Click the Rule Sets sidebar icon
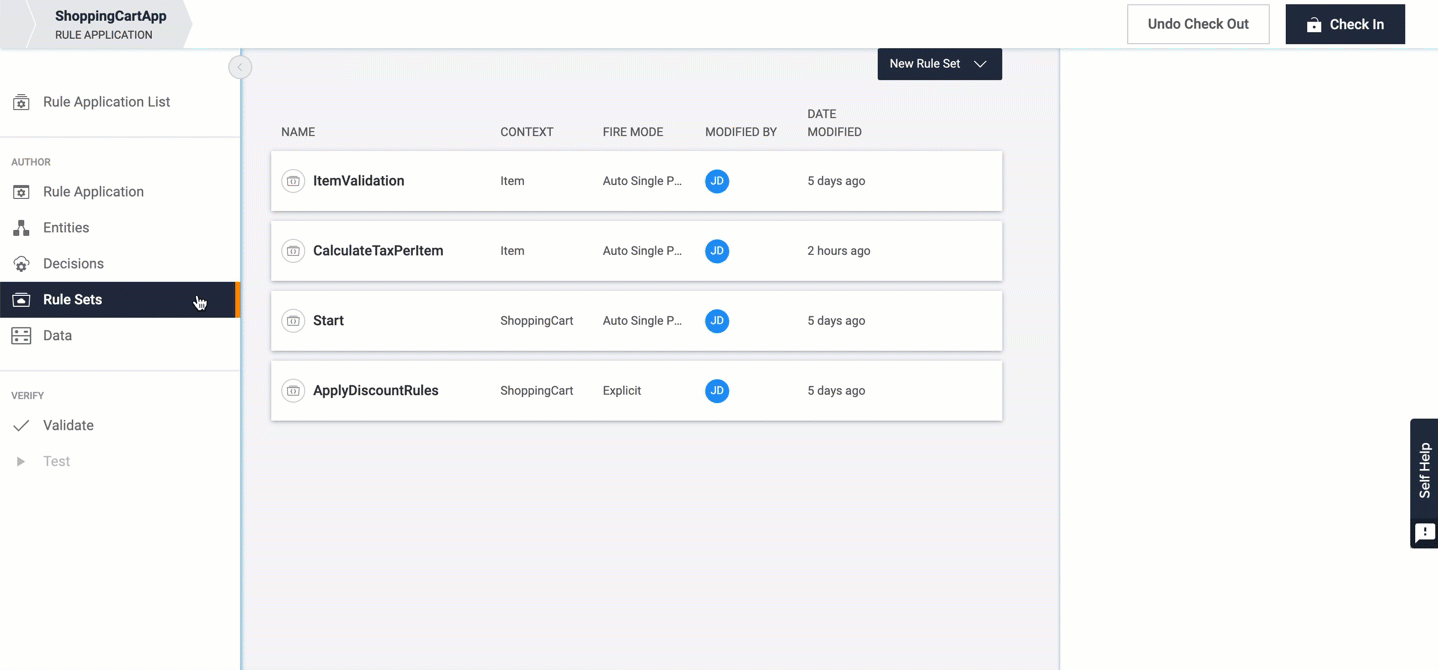 coord(21,300)
